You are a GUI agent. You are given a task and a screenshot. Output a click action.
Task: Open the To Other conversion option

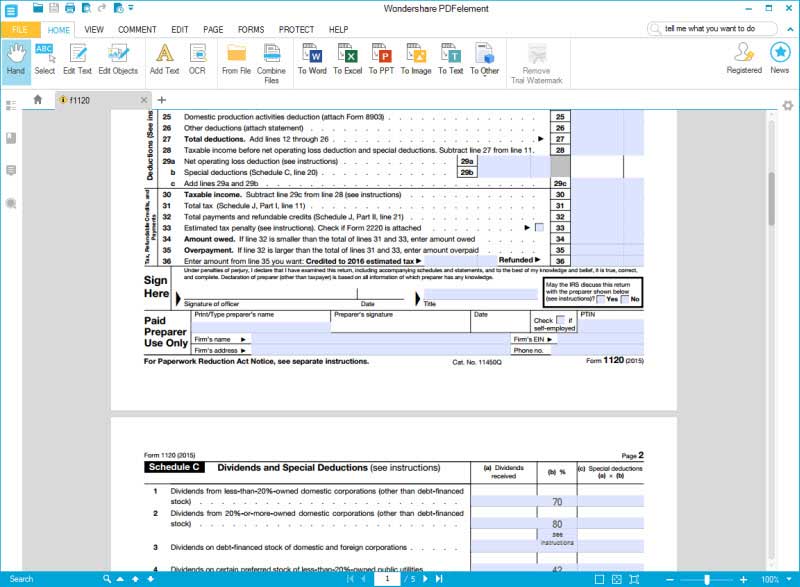click(x=484, y=60)
